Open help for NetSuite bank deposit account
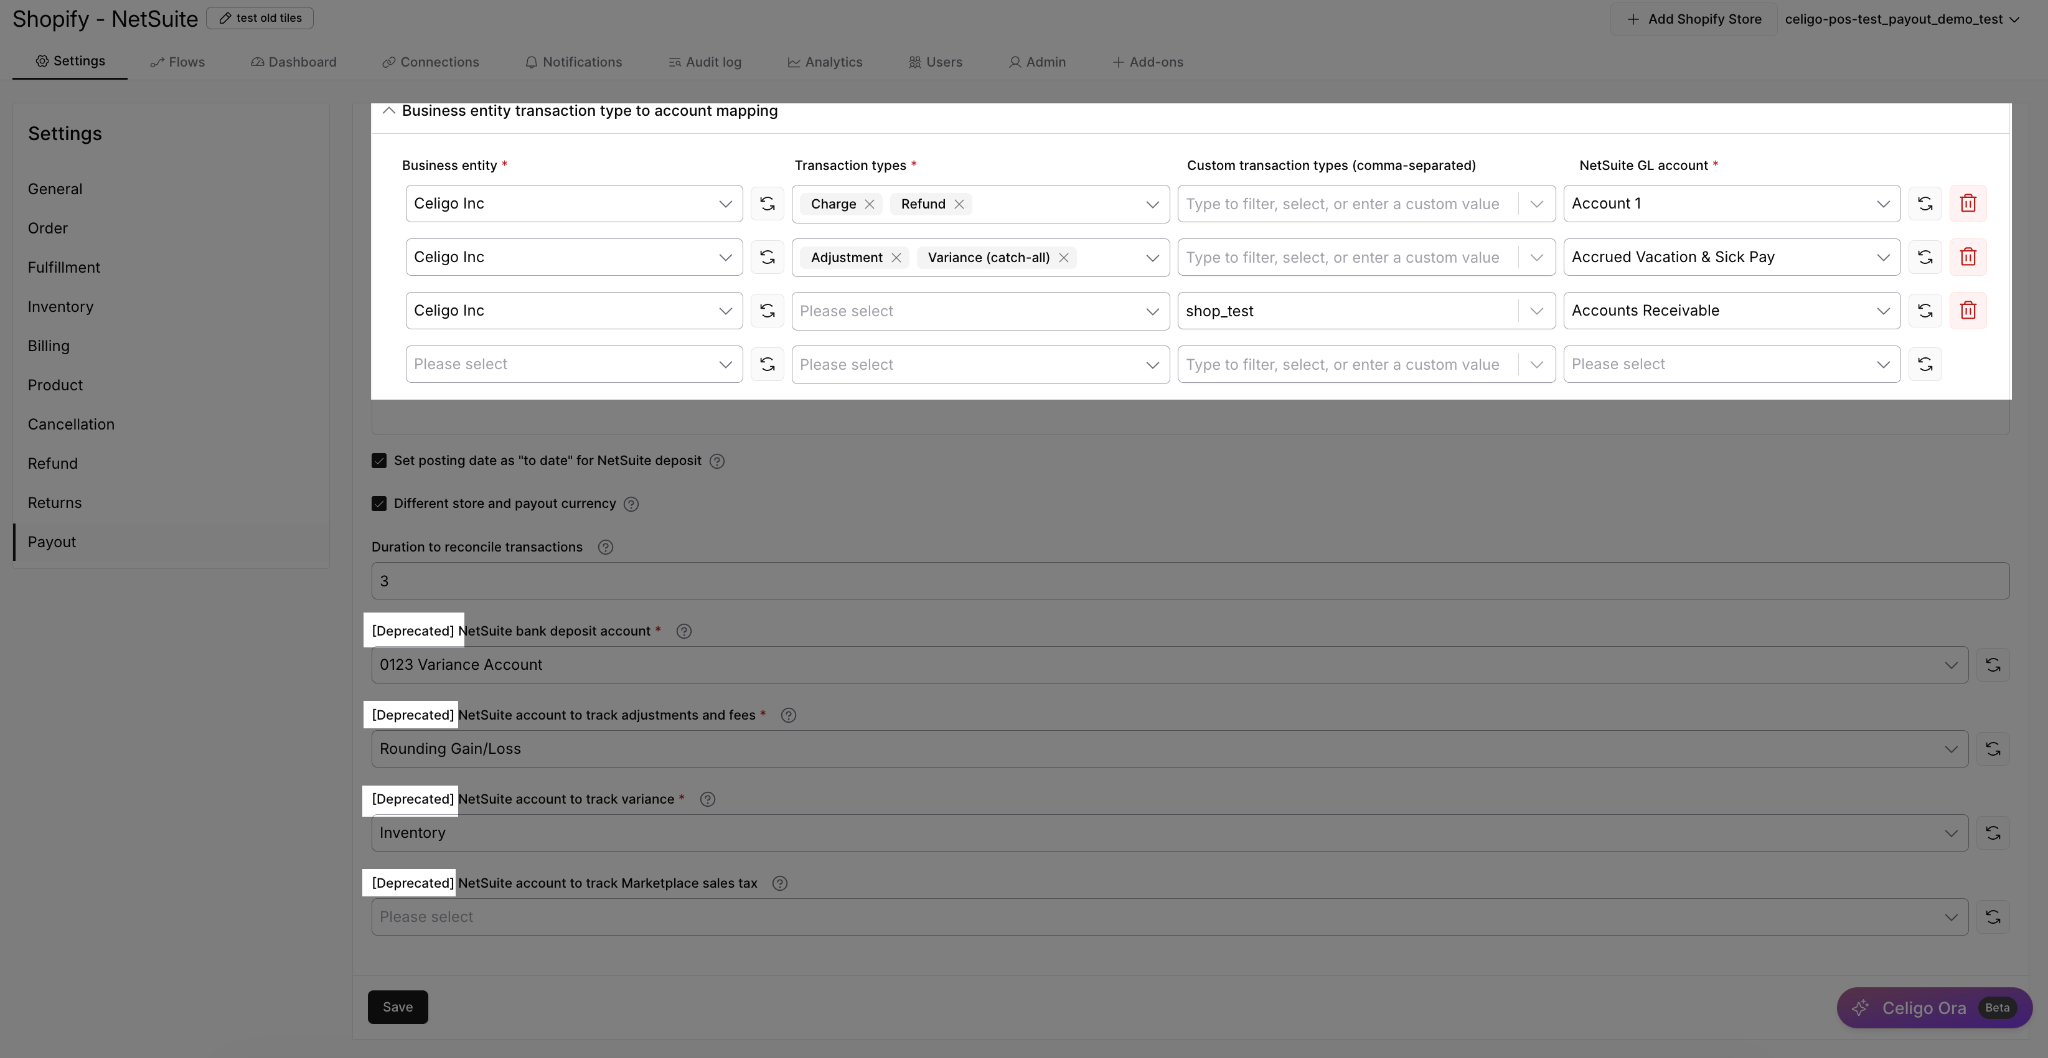Viewport: 2048px width, 1058px height. point(684,631)
